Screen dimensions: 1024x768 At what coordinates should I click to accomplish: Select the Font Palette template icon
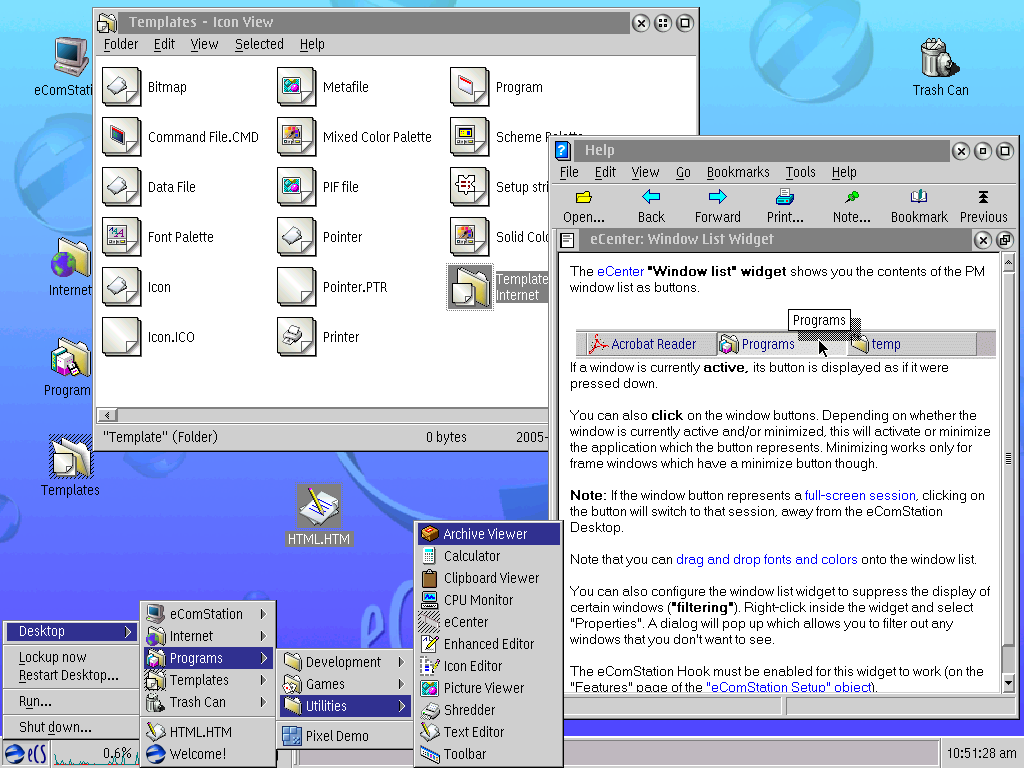(x=121, y=237)
